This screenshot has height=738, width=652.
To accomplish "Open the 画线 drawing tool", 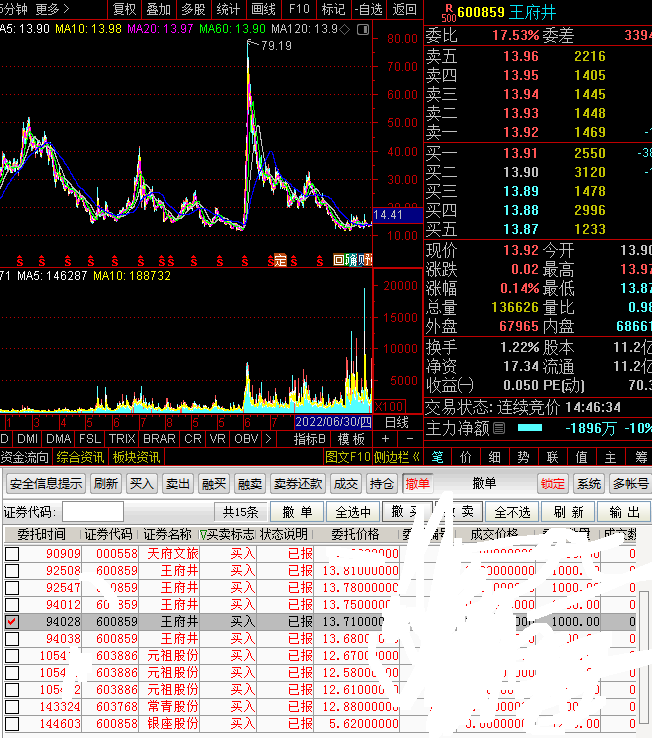I will pos(264,9).
